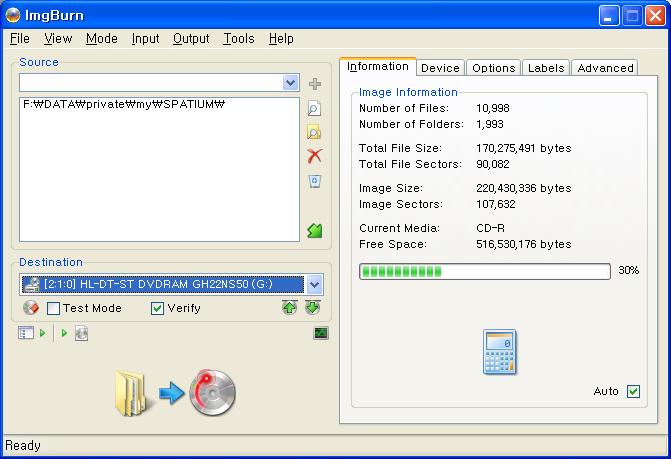Screen dimensions: 671x459
Task: Click the green play arrow before disc icon
Action: pos(64,333)
